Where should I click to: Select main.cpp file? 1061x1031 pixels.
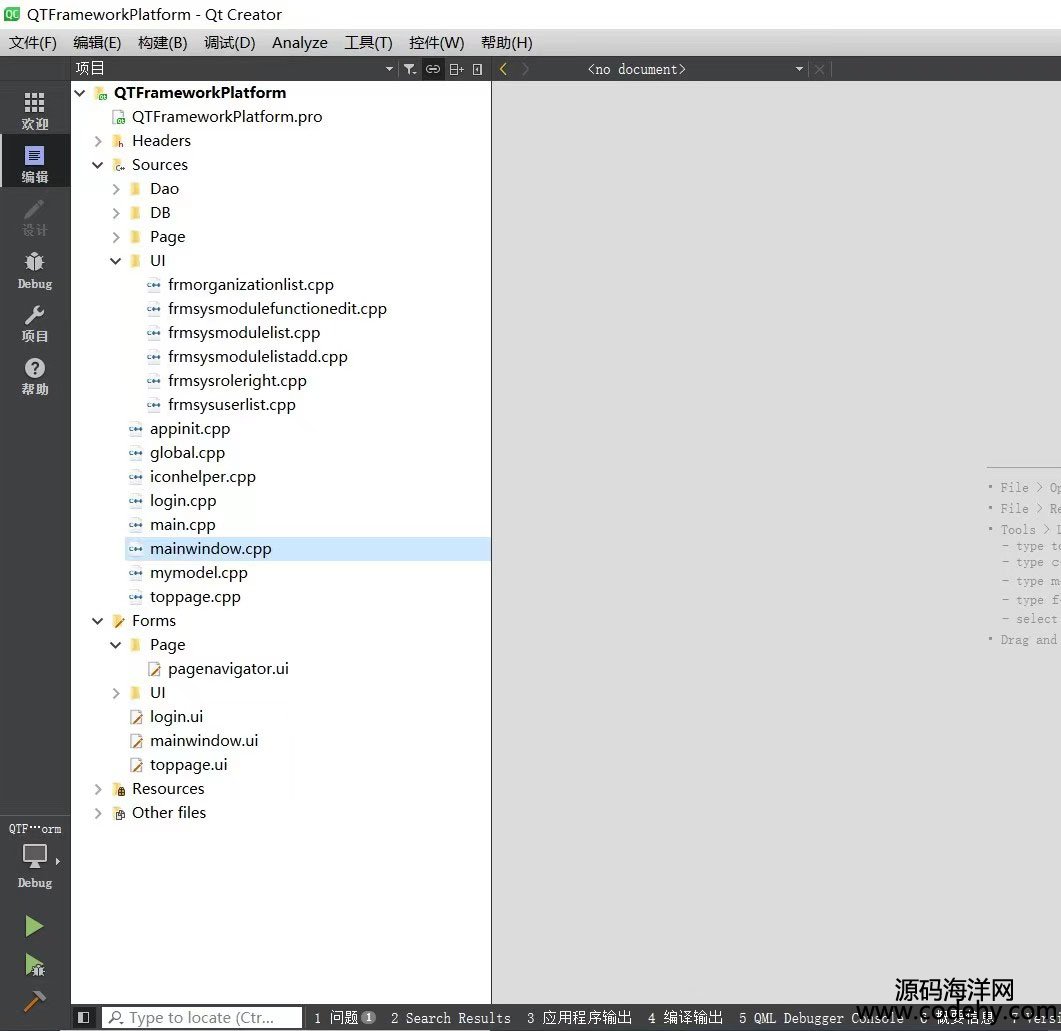(183, 525)
